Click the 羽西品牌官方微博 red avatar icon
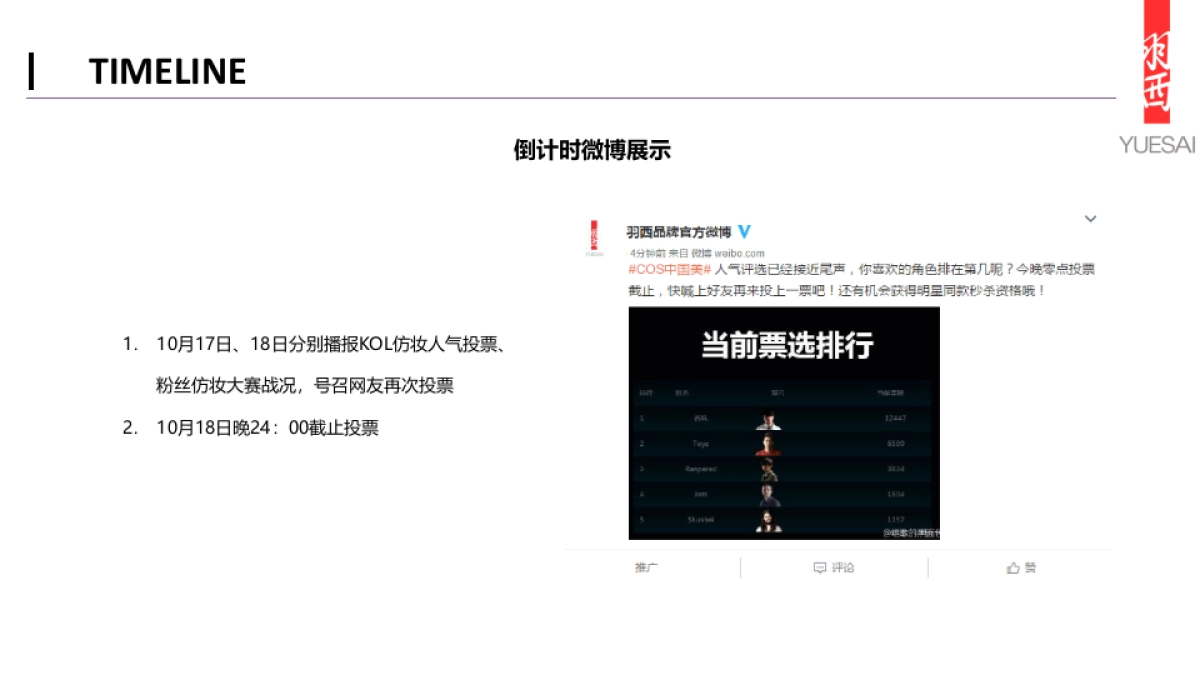 tap(592, 235)
